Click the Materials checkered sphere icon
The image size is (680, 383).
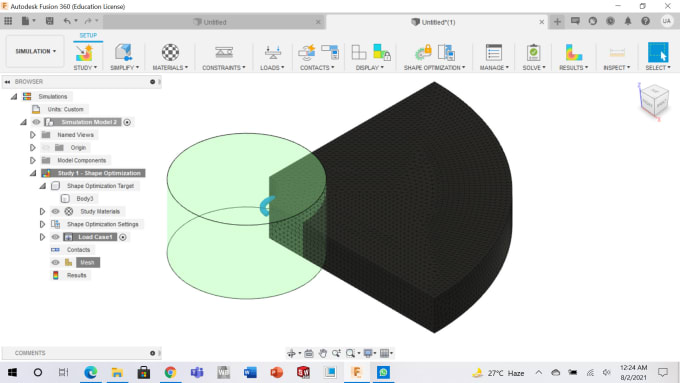[x=170, y=52]
